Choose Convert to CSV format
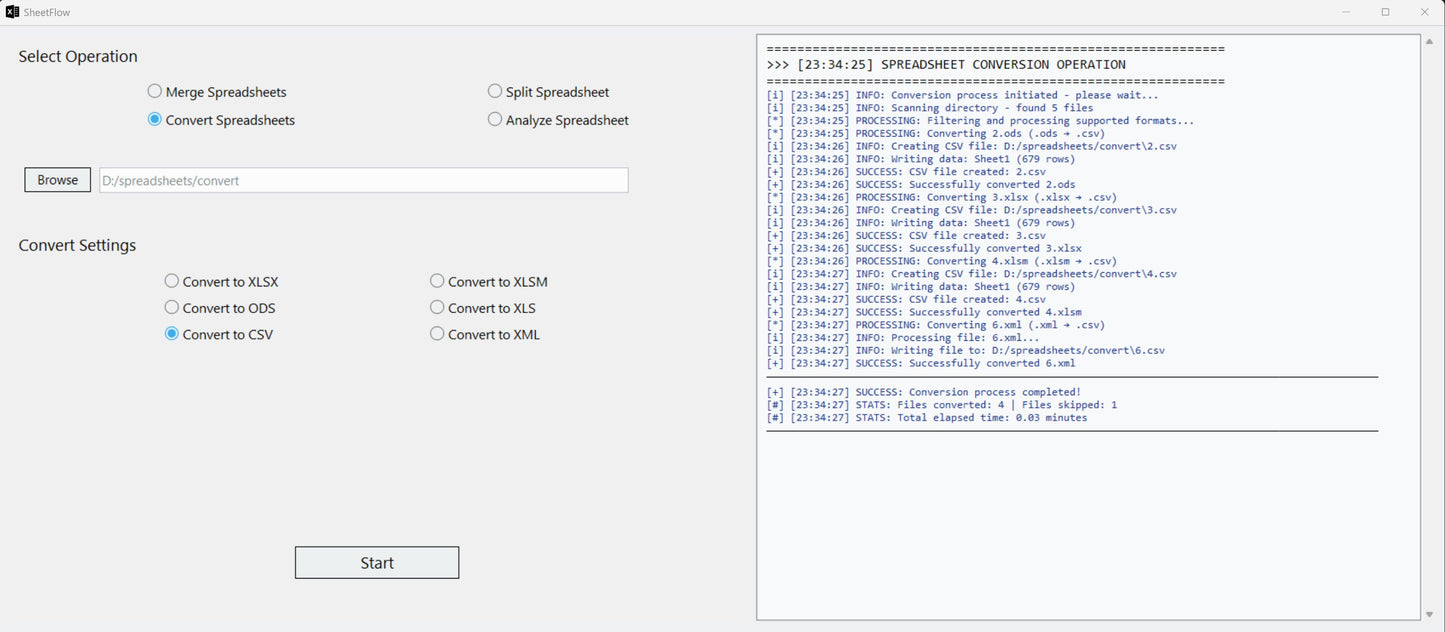Viewport: 1445px width, 632px height. coord(171,334)
